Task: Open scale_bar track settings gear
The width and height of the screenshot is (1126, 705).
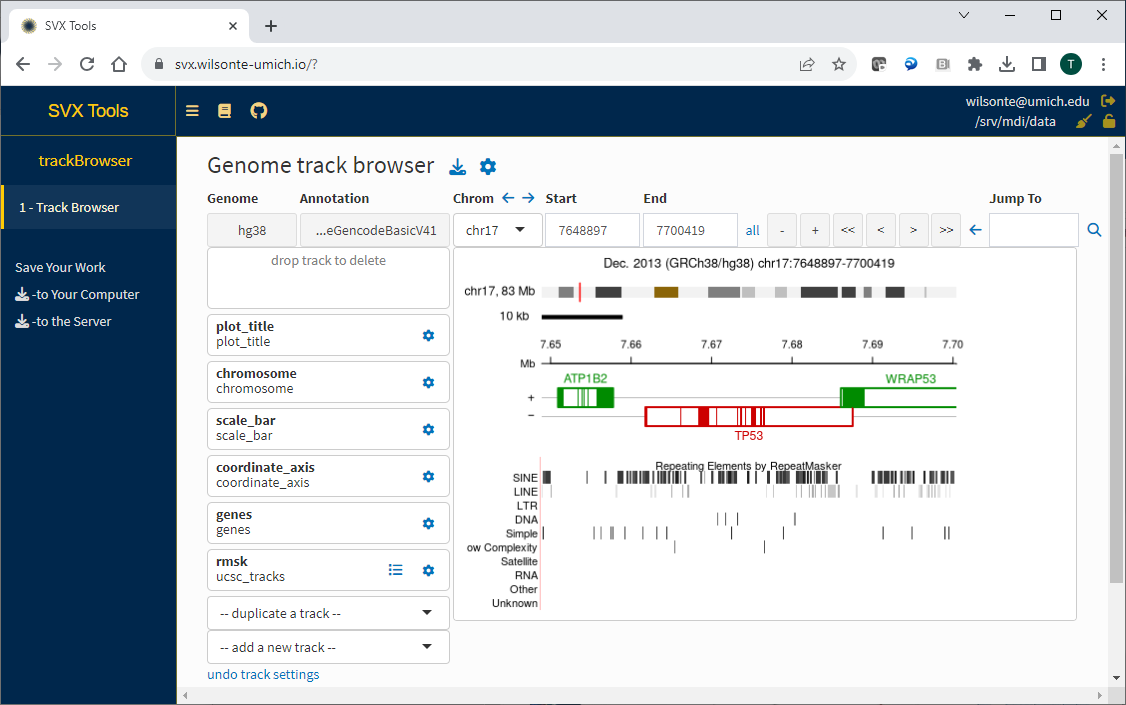Action: tap(429, 429)
